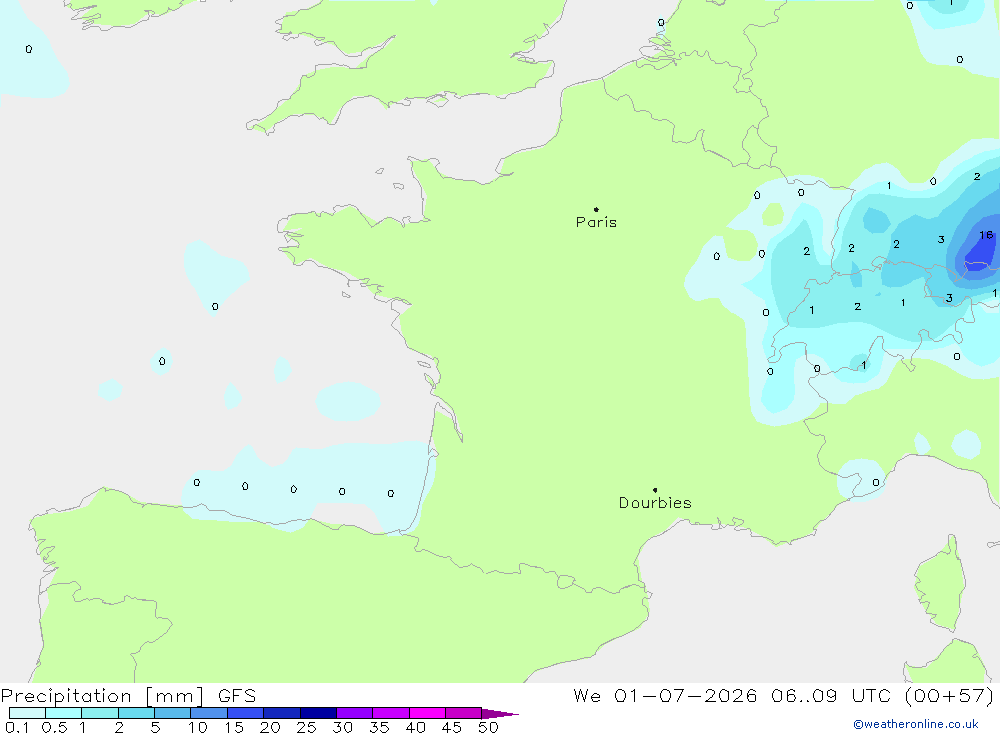1000x733 pixels.
Task: Pick the 15–20 mm legend color swatch
Action: click(x=246, y=713)
